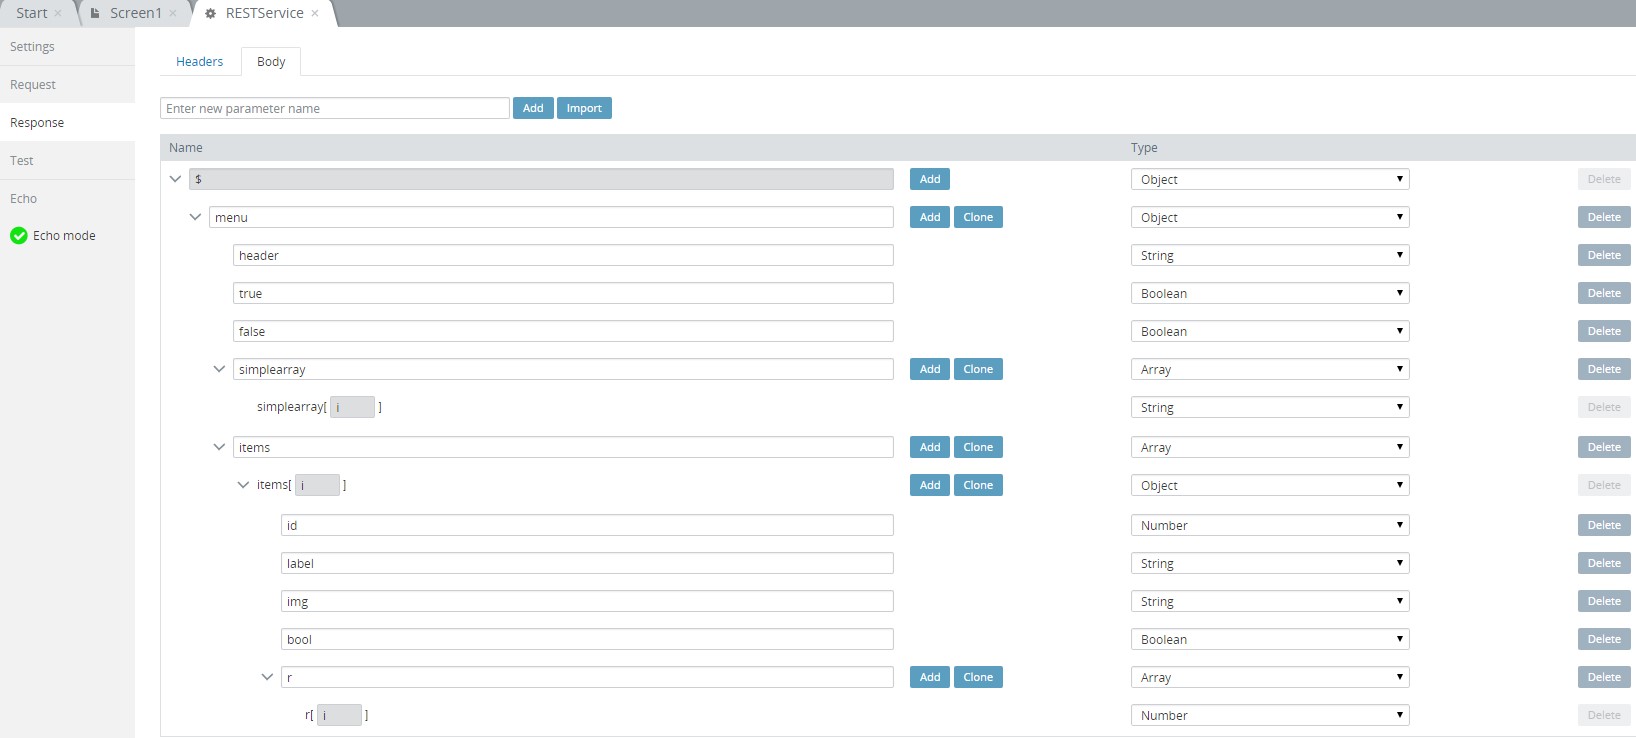This screenshot has height=738, width=1636.
Task: Open type dropdown for r[i] row
Action: pos(1270,715)
